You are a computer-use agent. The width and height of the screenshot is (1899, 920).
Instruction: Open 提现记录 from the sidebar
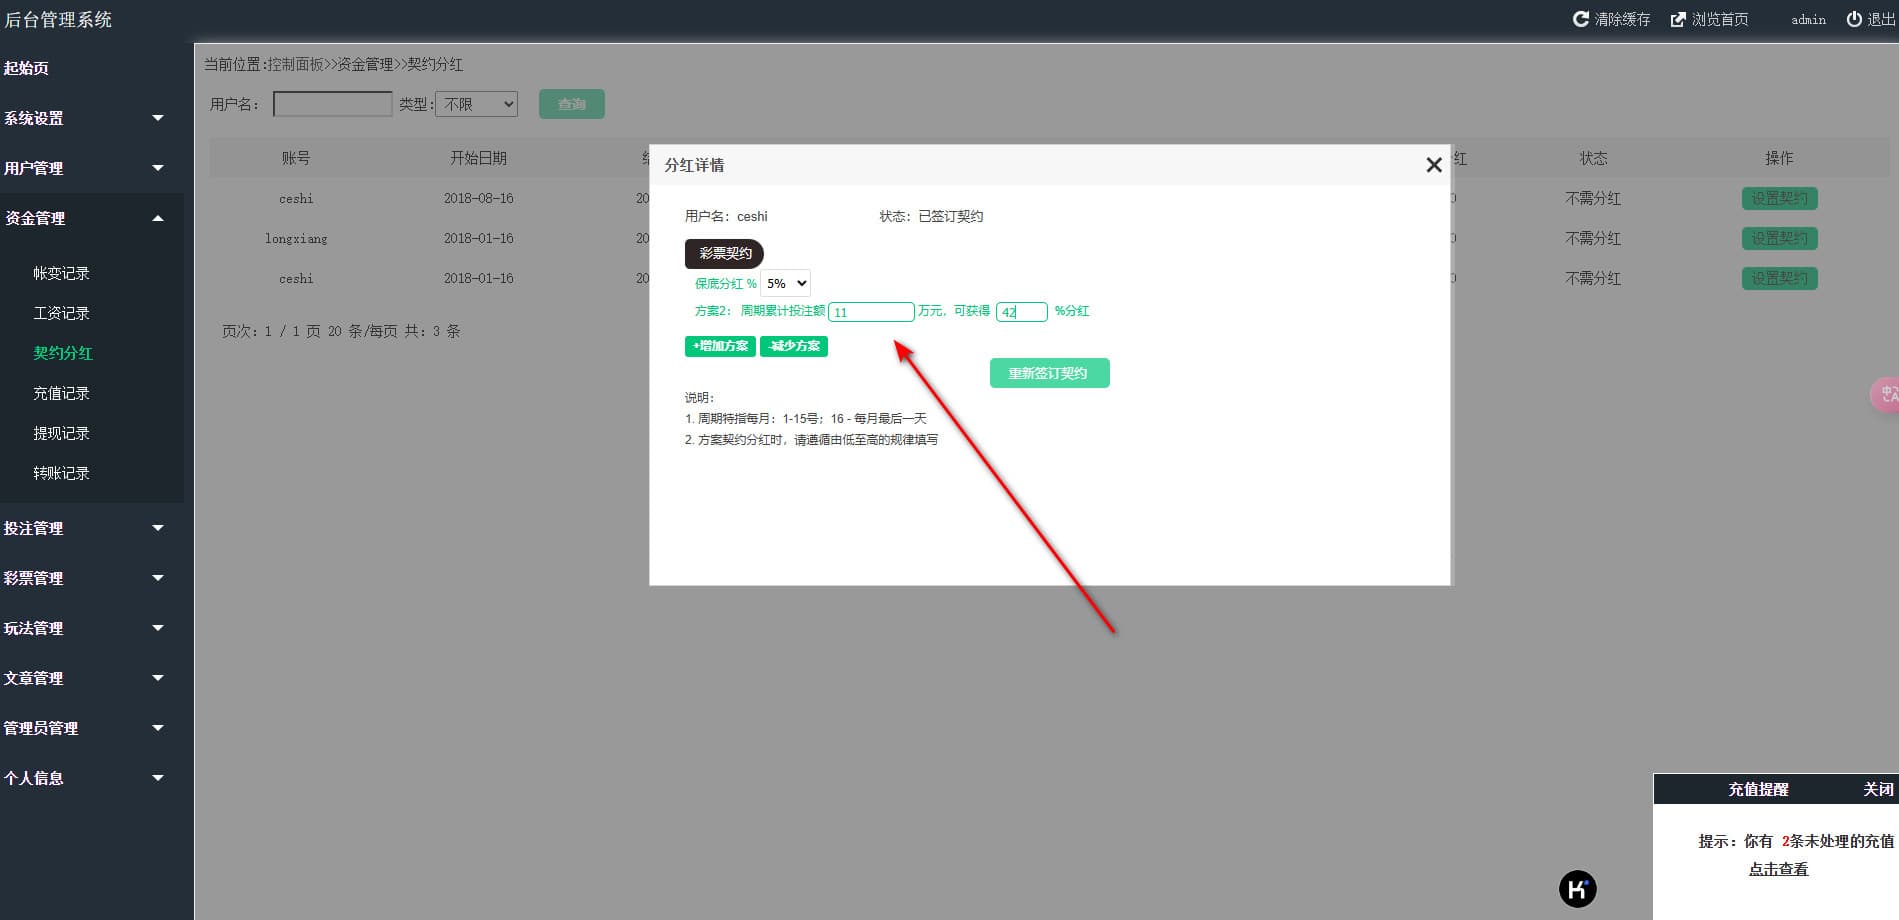pyautogui.click(x=62, y=433)
